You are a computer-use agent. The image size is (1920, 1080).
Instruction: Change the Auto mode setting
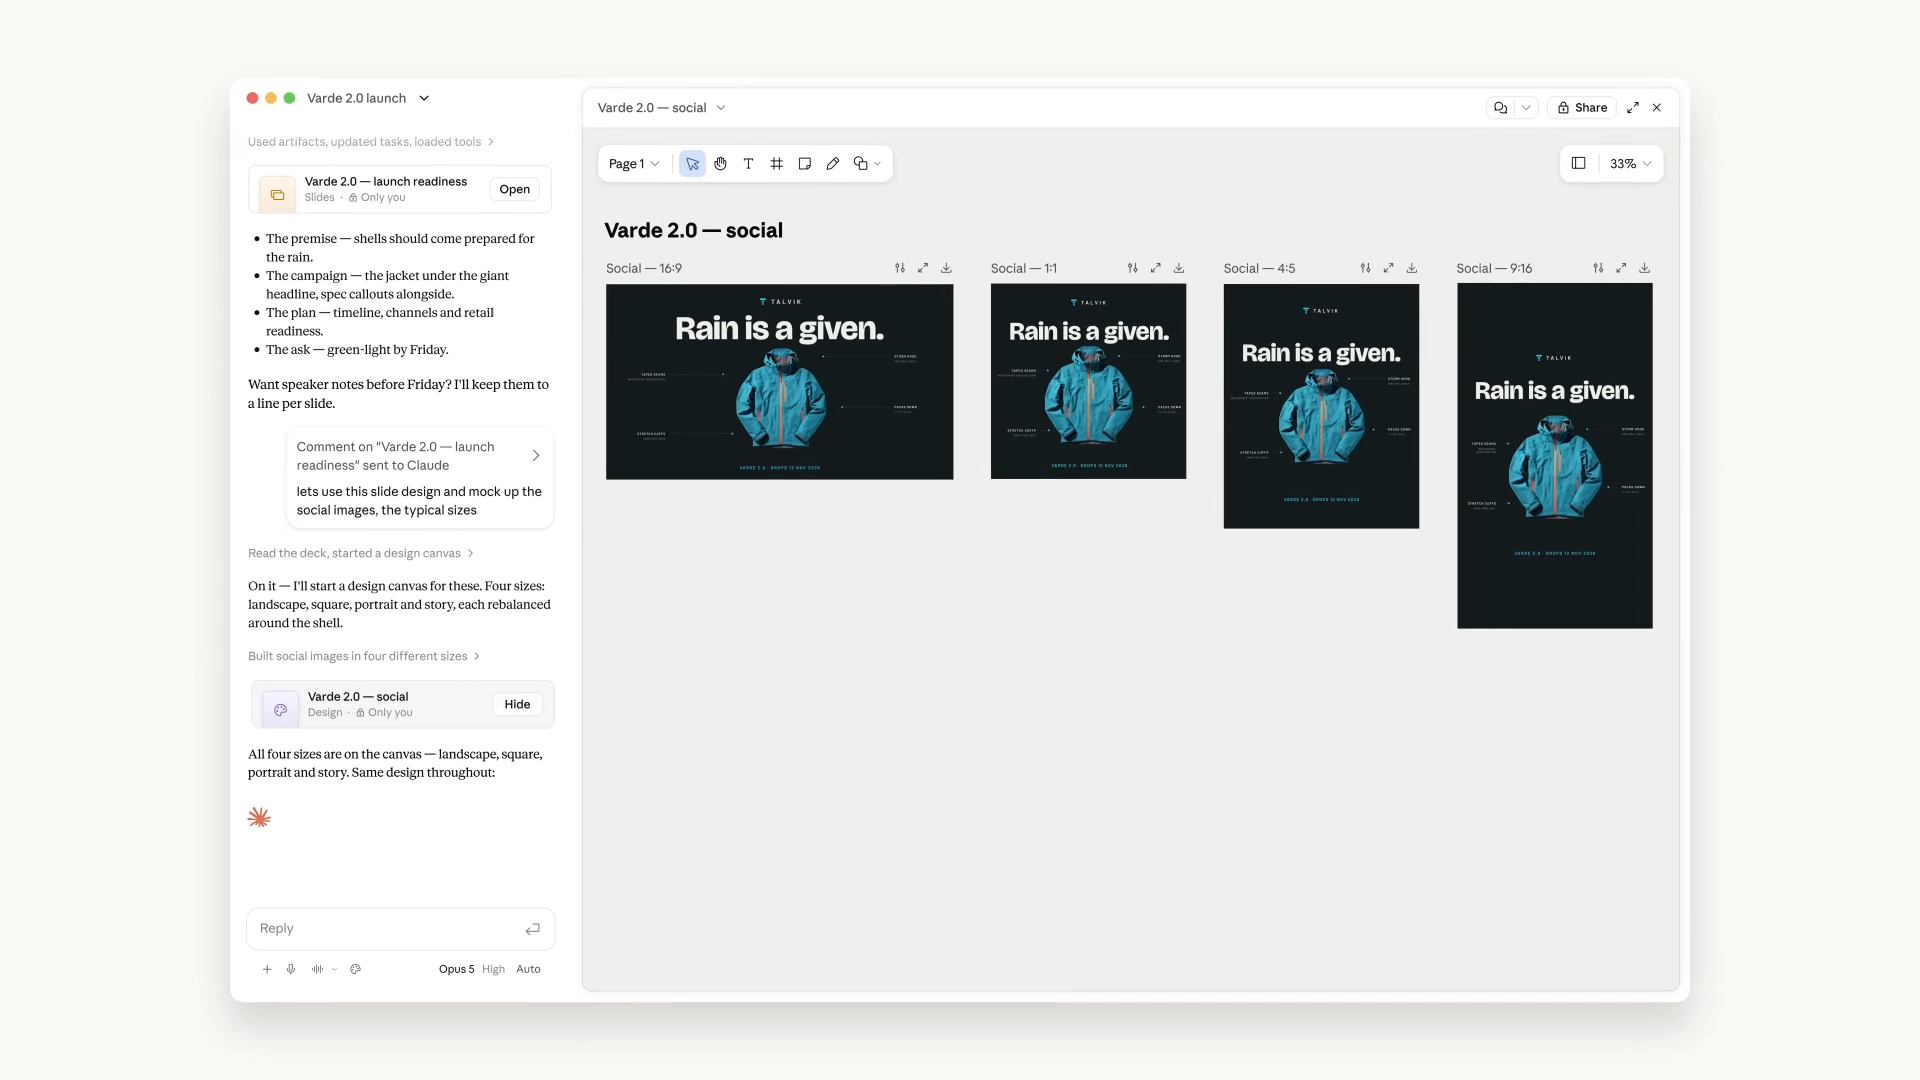coord(528,969)
